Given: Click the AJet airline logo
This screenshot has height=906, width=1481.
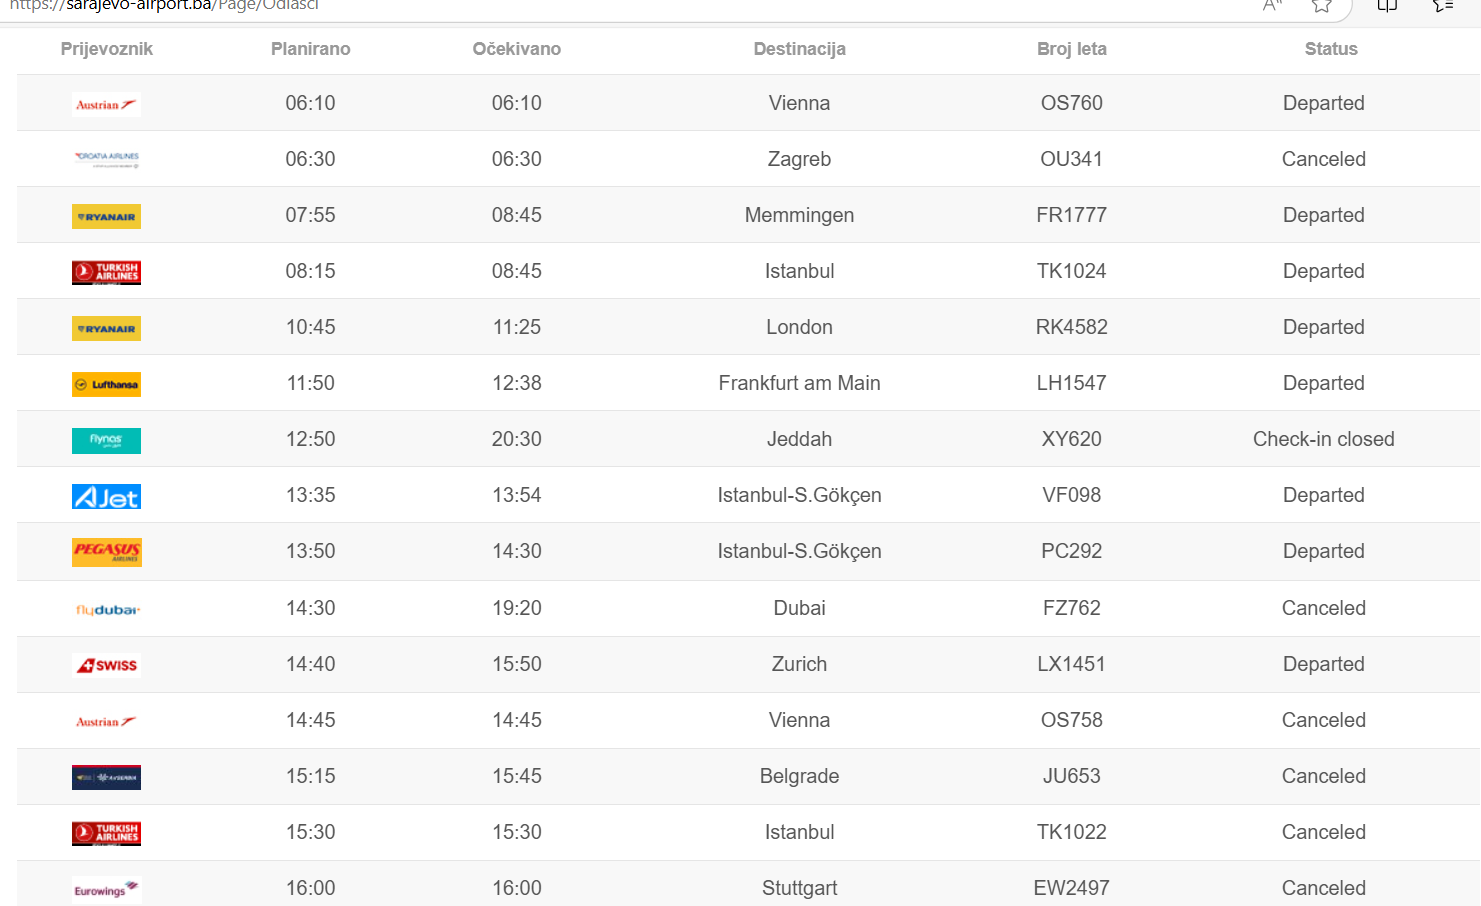Looking at the screenshot, I should pos(106,496).
